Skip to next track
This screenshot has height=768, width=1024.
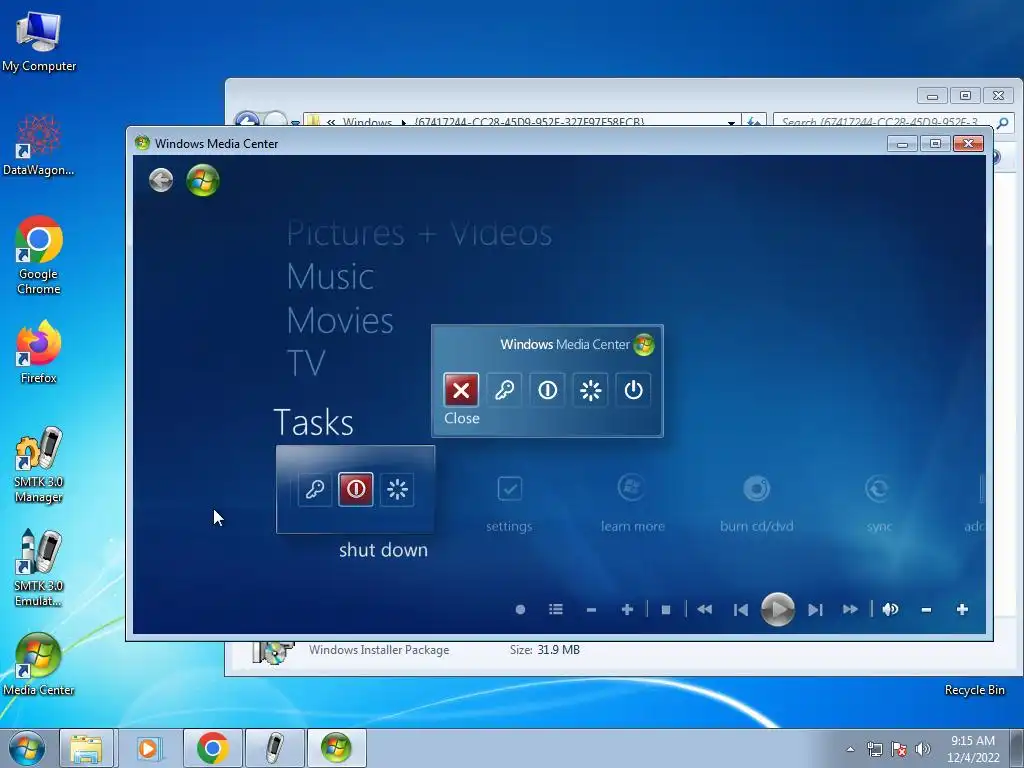[x=815, y=610]
